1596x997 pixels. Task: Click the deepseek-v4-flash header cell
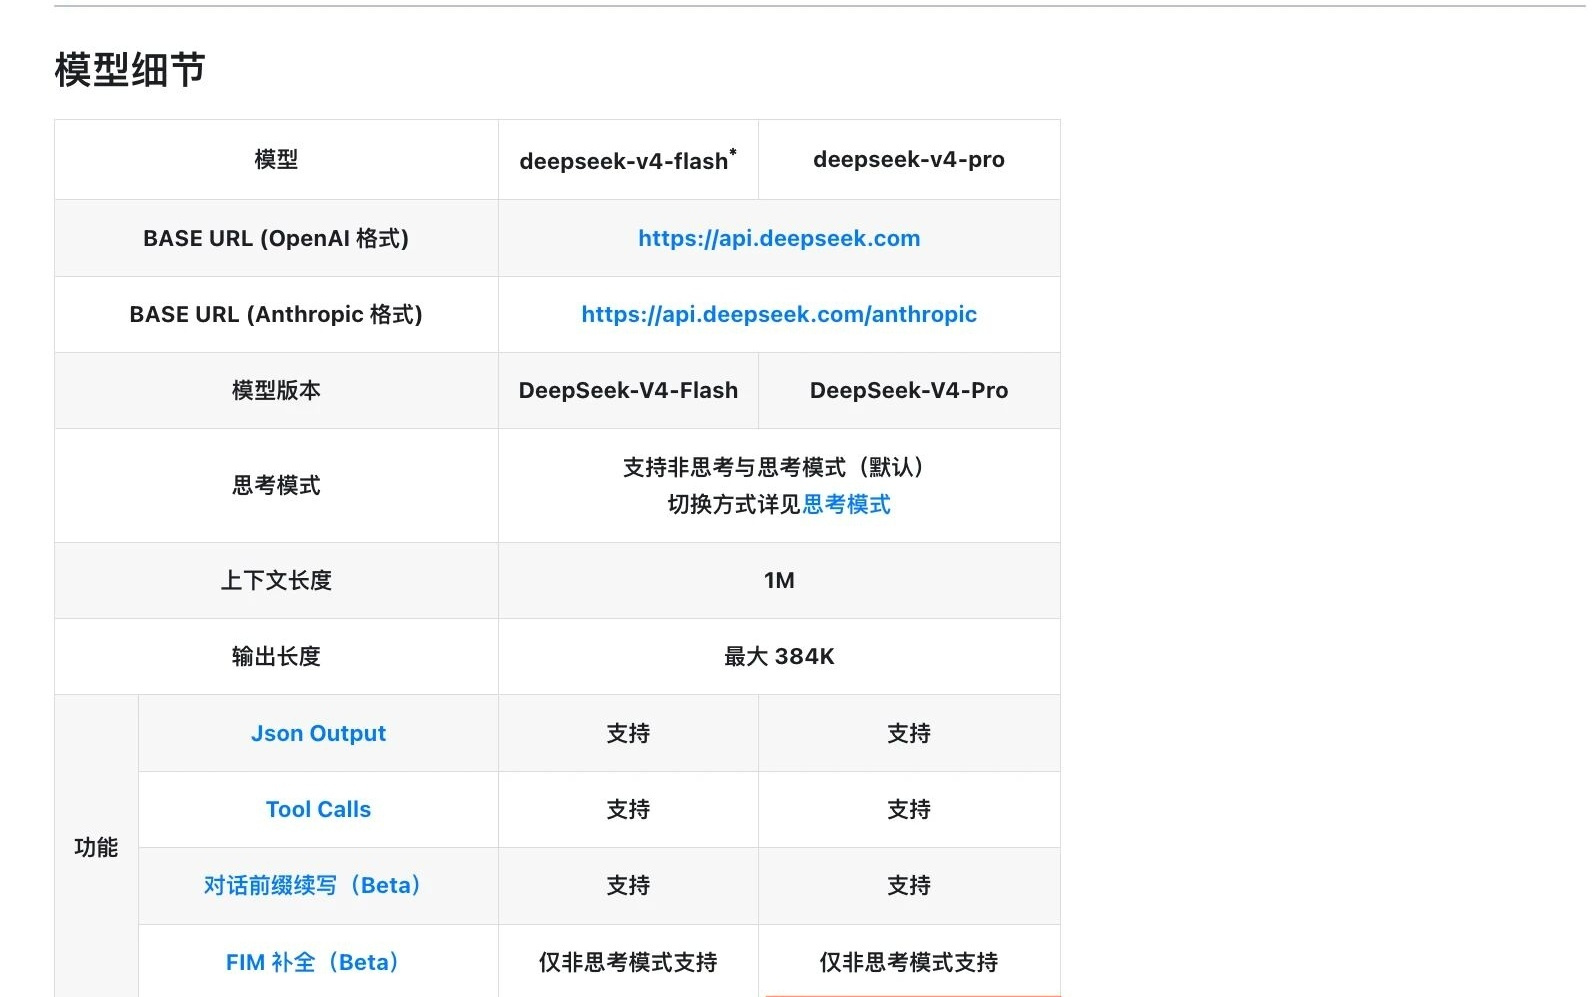pos(628,160)
